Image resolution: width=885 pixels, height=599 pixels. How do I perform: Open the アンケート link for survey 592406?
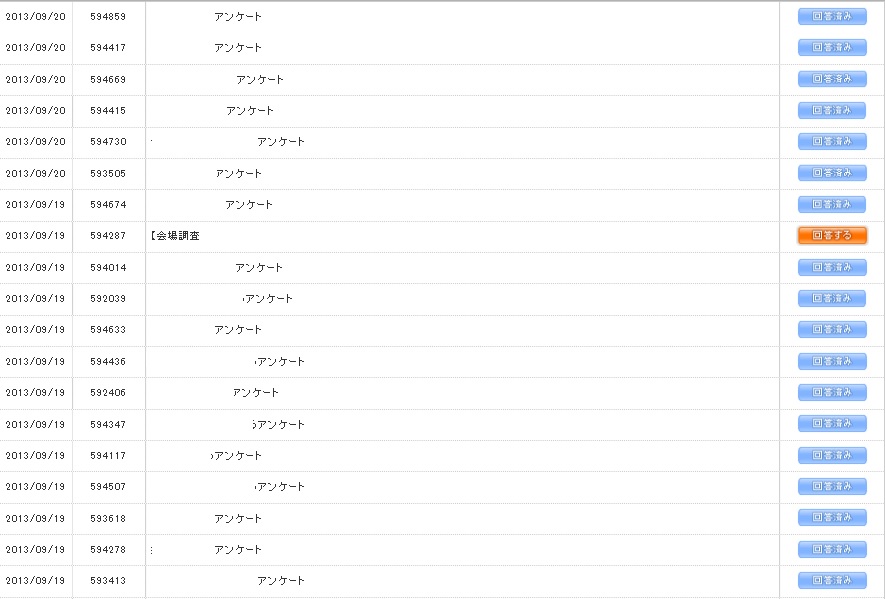[x=256, y=393]
